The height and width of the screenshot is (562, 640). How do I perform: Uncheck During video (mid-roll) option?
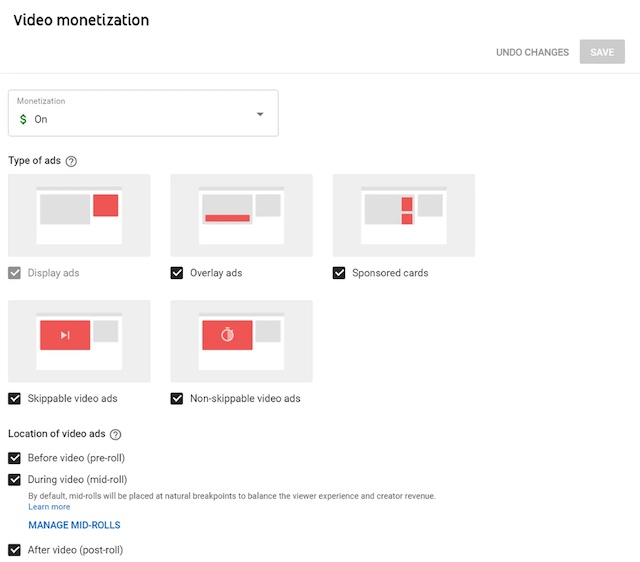coord(14,480)
